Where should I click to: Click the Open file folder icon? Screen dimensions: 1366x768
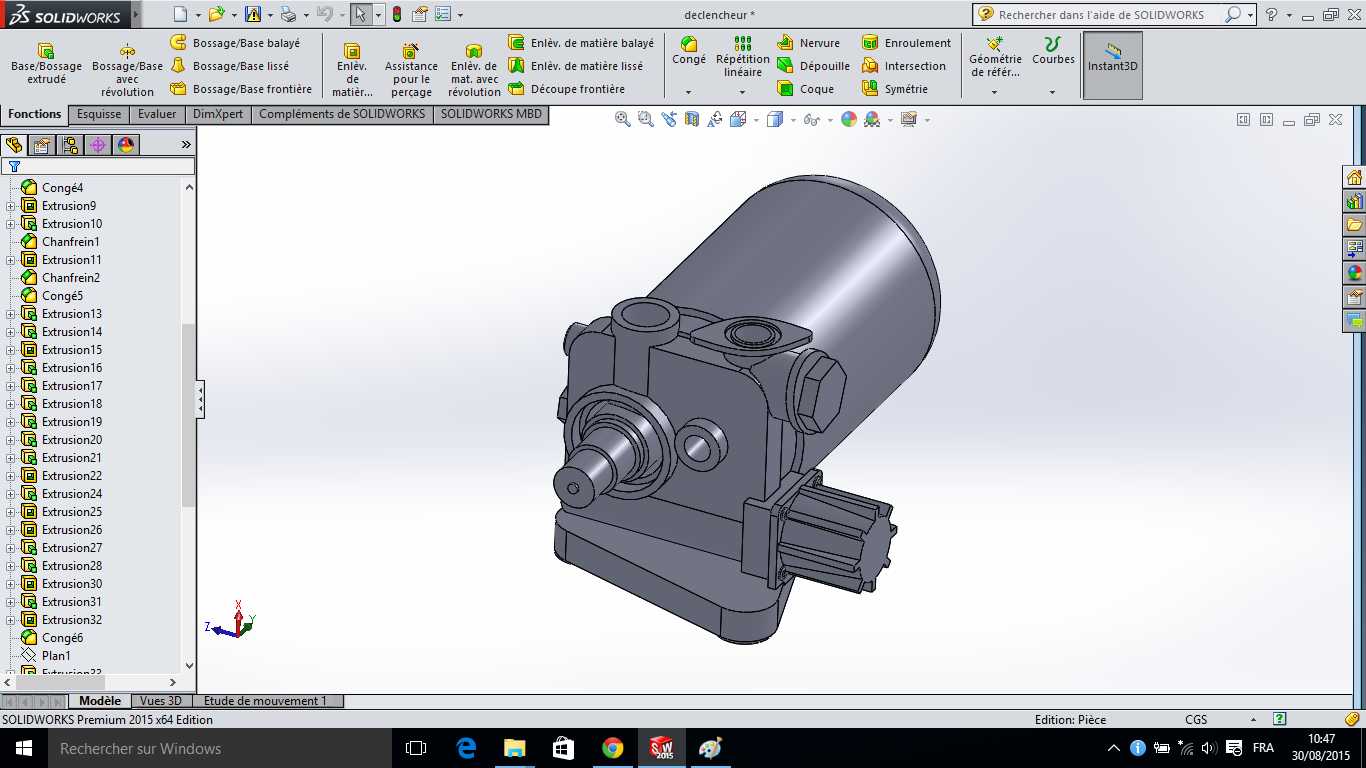216,14
